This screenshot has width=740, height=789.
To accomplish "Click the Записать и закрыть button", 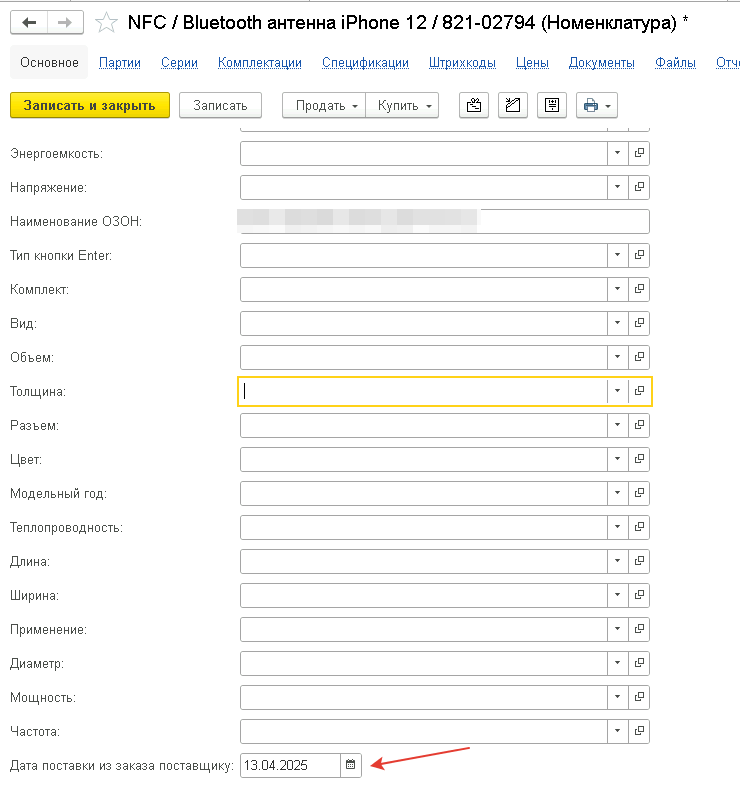I will click(90, 105).
